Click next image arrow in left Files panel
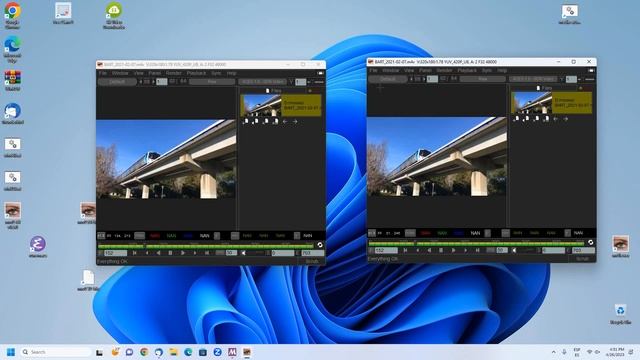 click(295, 121)
